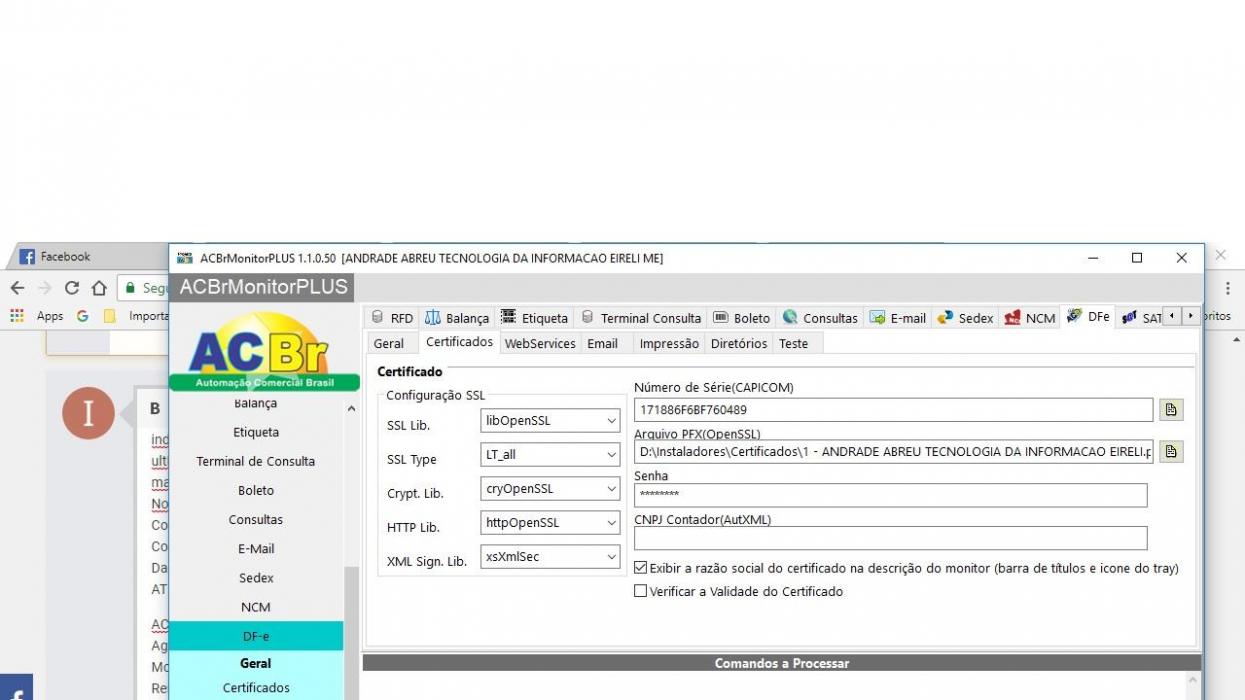
Task: Select Consultas in the sidebar
Action: pyautogui.click(x=256, y=520)
